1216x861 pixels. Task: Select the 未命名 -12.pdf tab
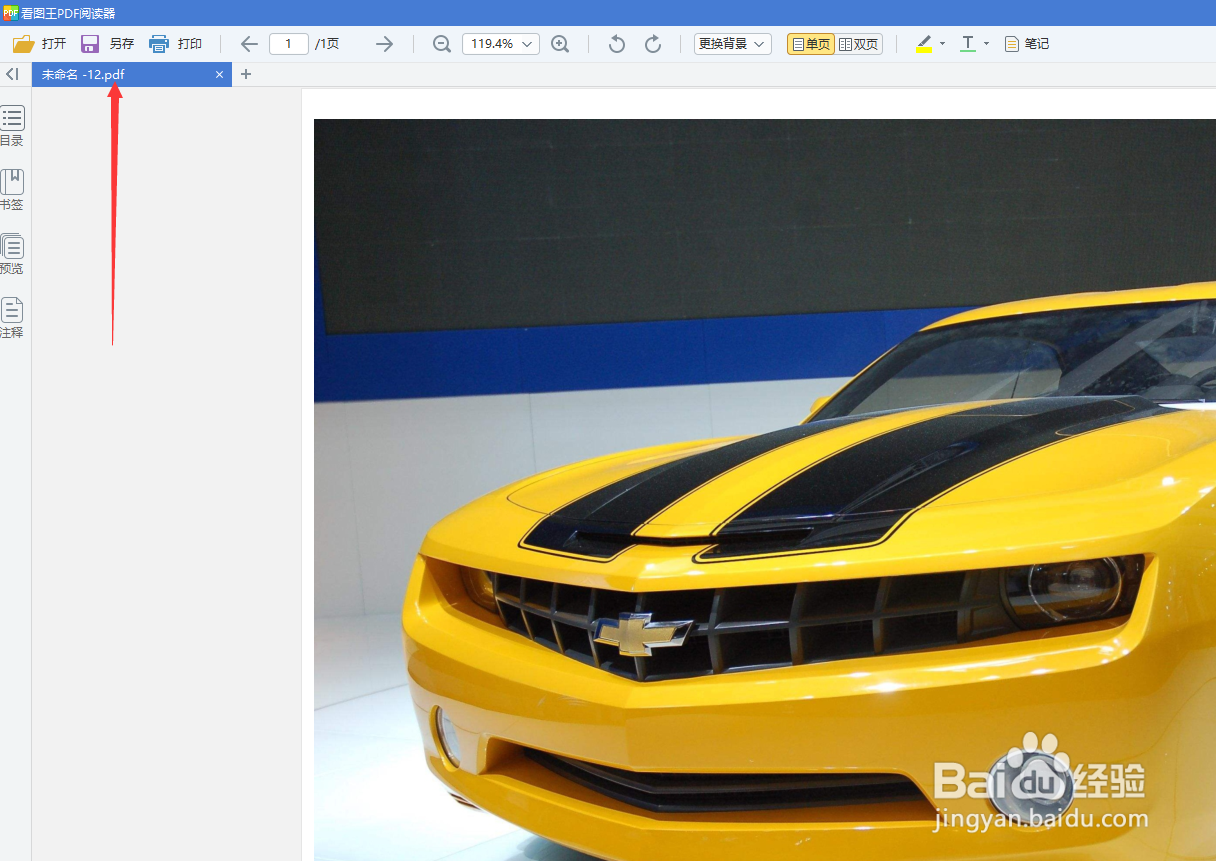click(x=132, y=75)
